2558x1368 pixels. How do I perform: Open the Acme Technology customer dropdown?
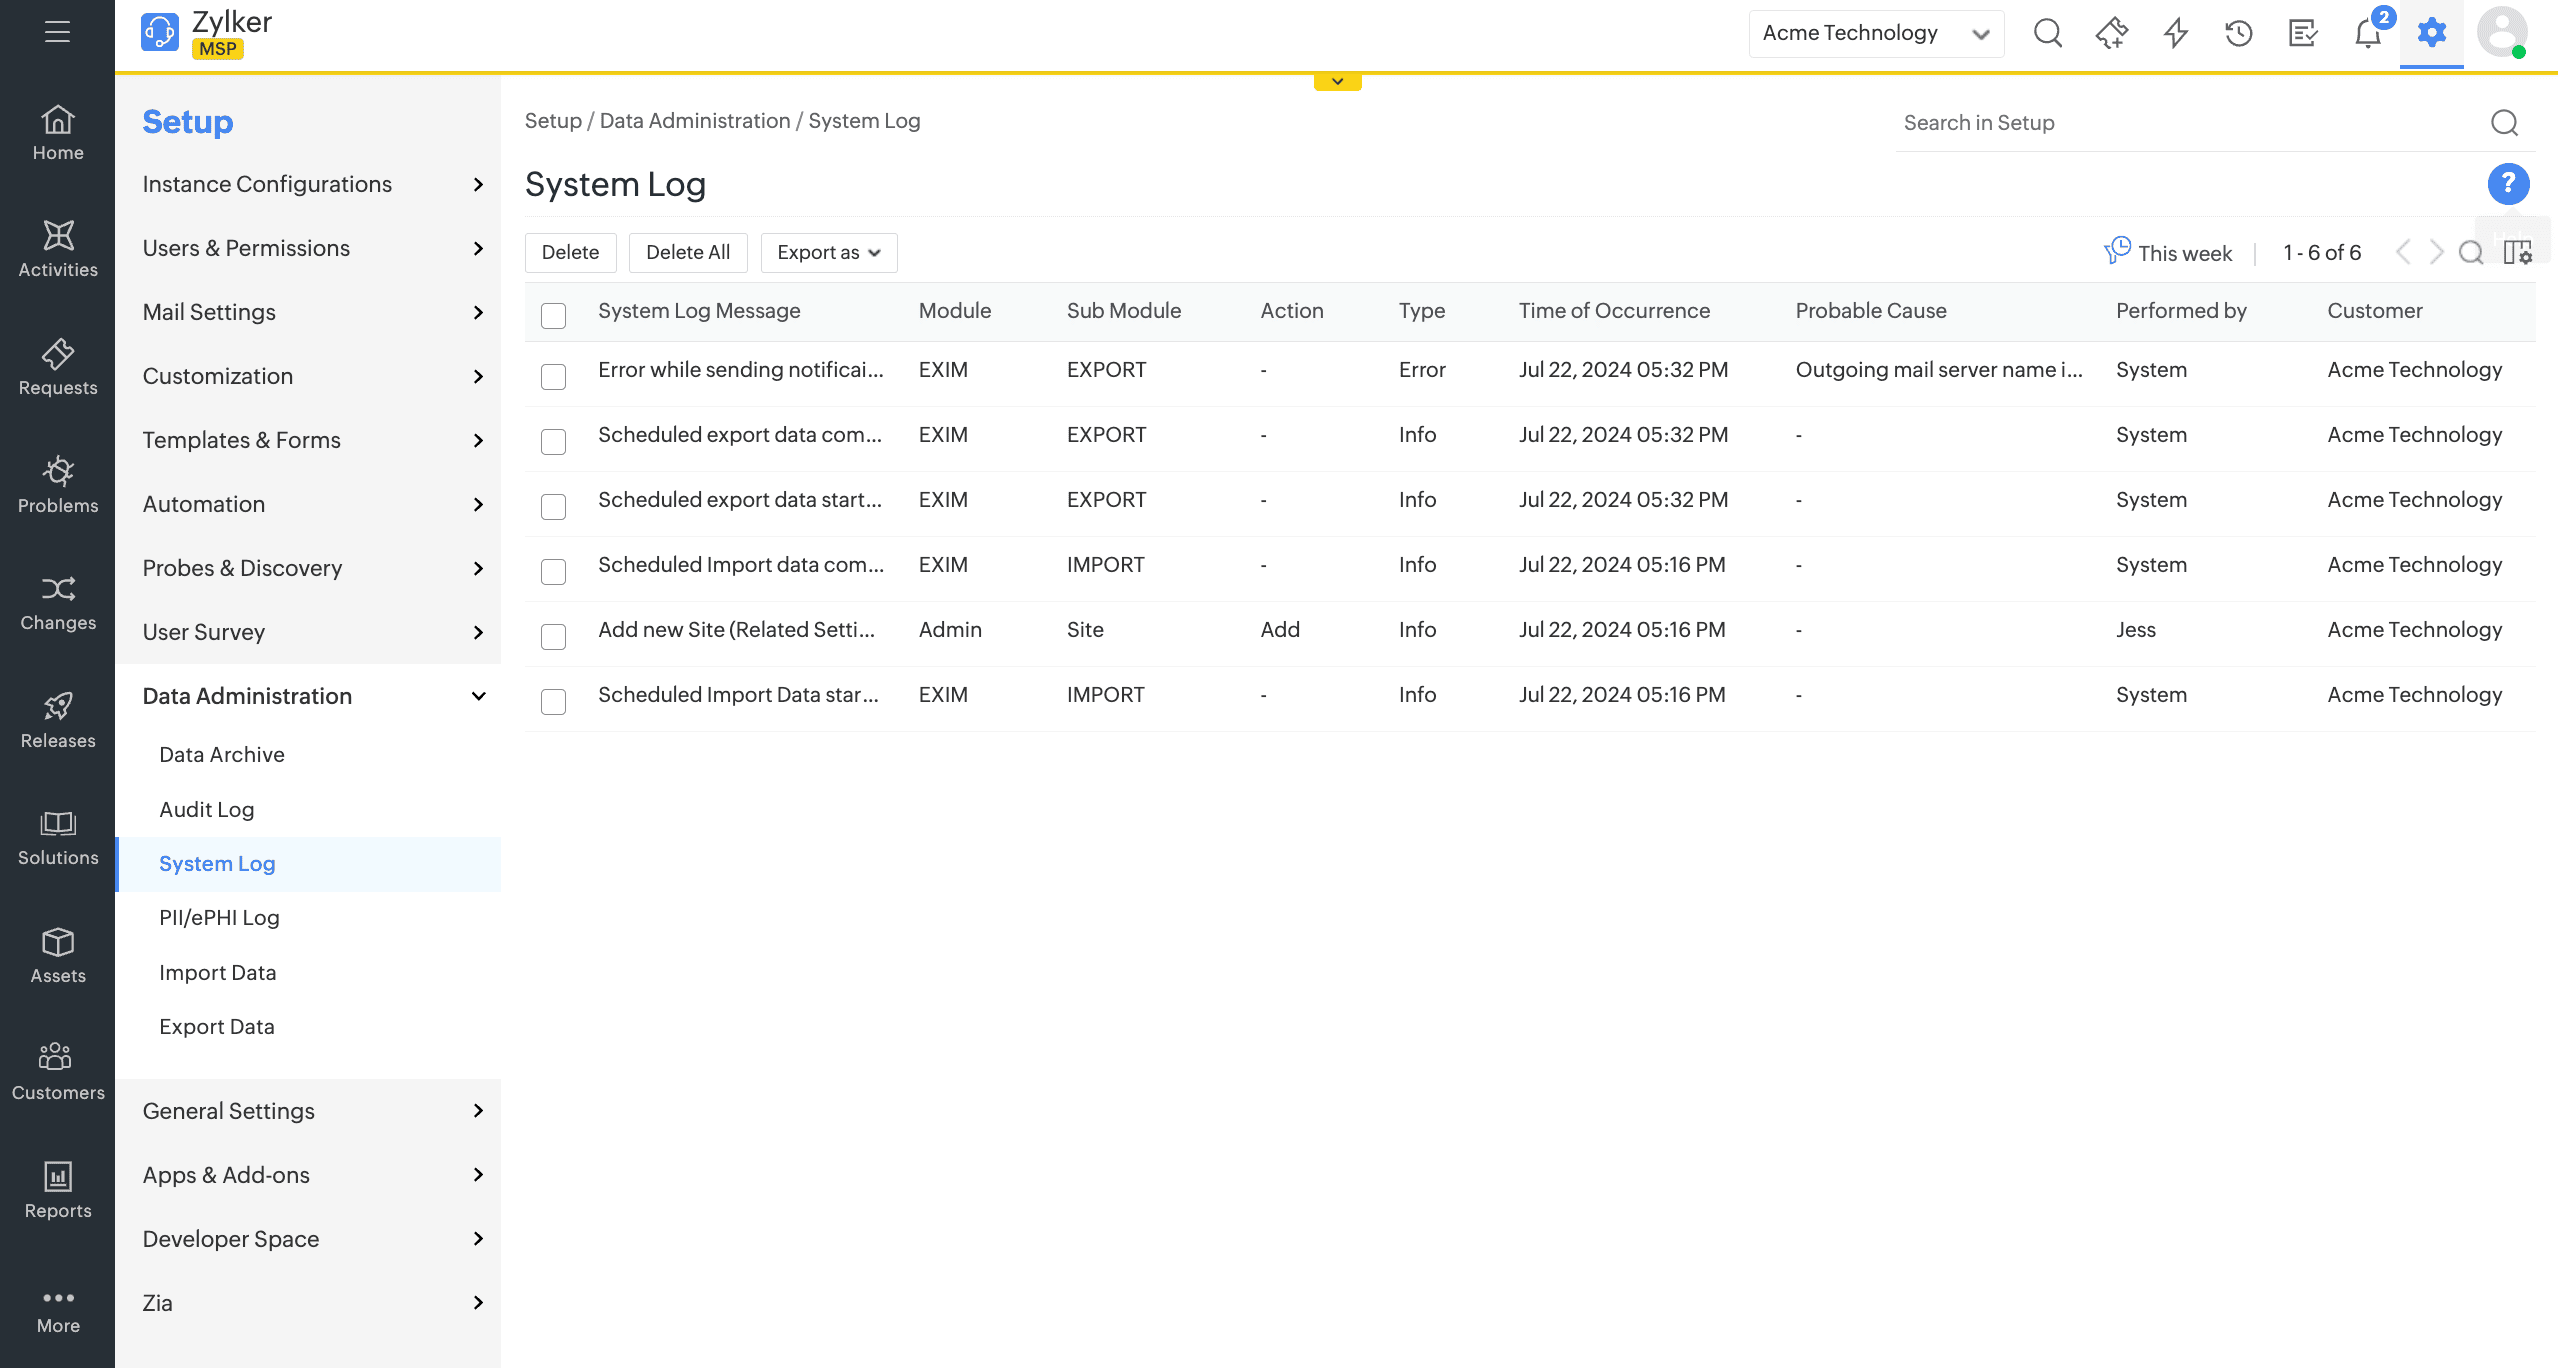click(x=1875, y=34)
